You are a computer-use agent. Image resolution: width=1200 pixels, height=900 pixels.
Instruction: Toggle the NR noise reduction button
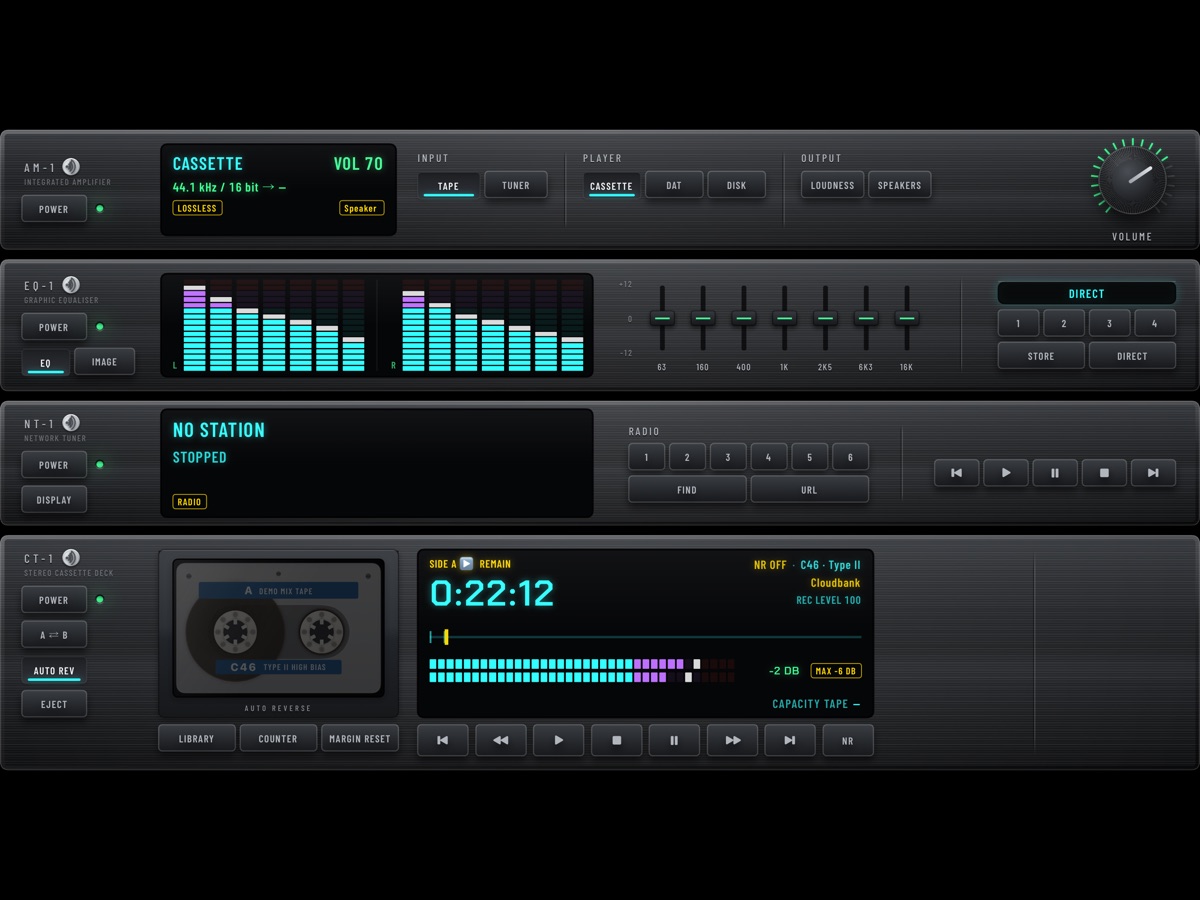(x=848, y=740)
